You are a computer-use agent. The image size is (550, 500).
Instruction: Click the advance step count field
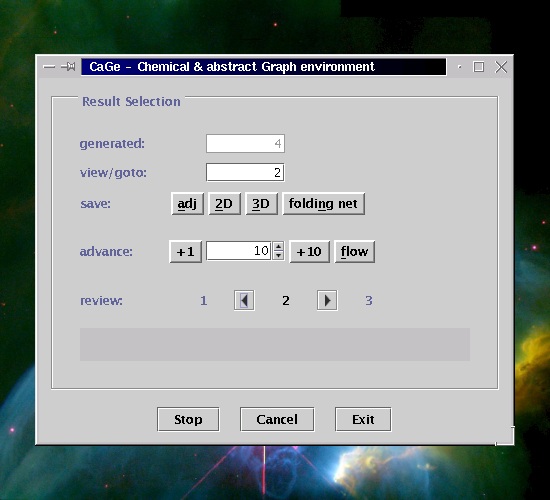coord(239,251)
